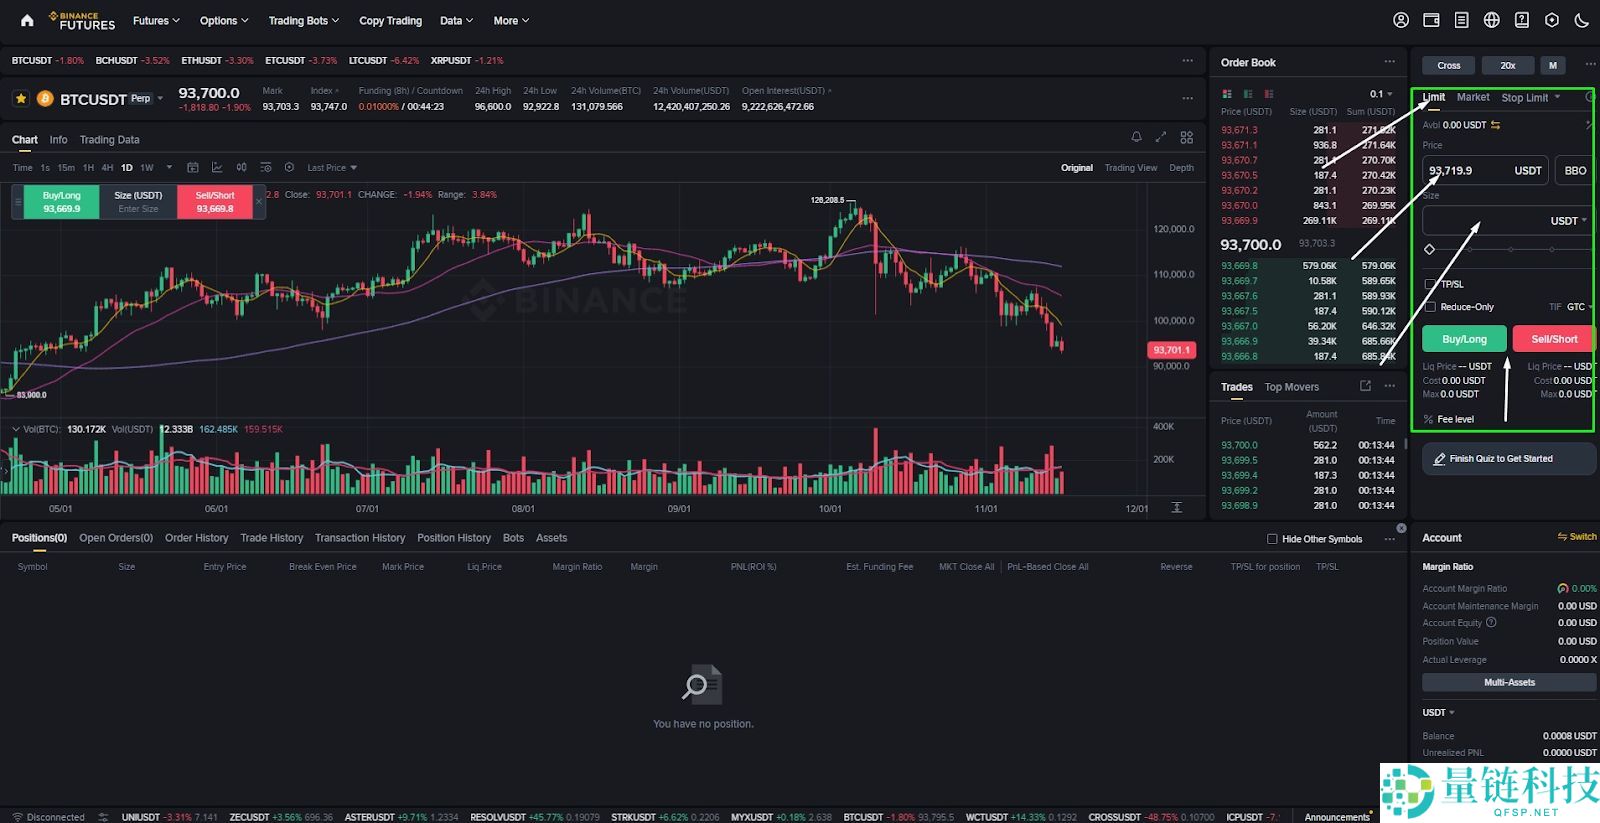Open the More dropdown menu

coord(511,20)
